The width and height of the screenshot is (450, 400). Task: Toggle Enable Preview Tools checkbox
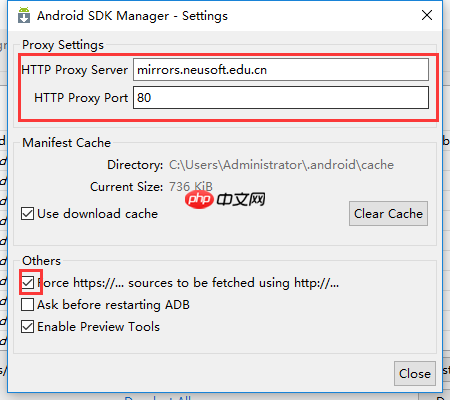click(x=27, y=327)
